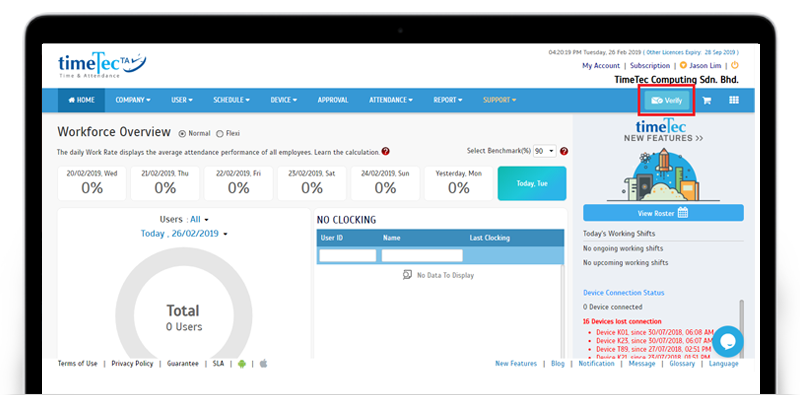Click the orange icon beside Jason Lim

click(683, 65)
